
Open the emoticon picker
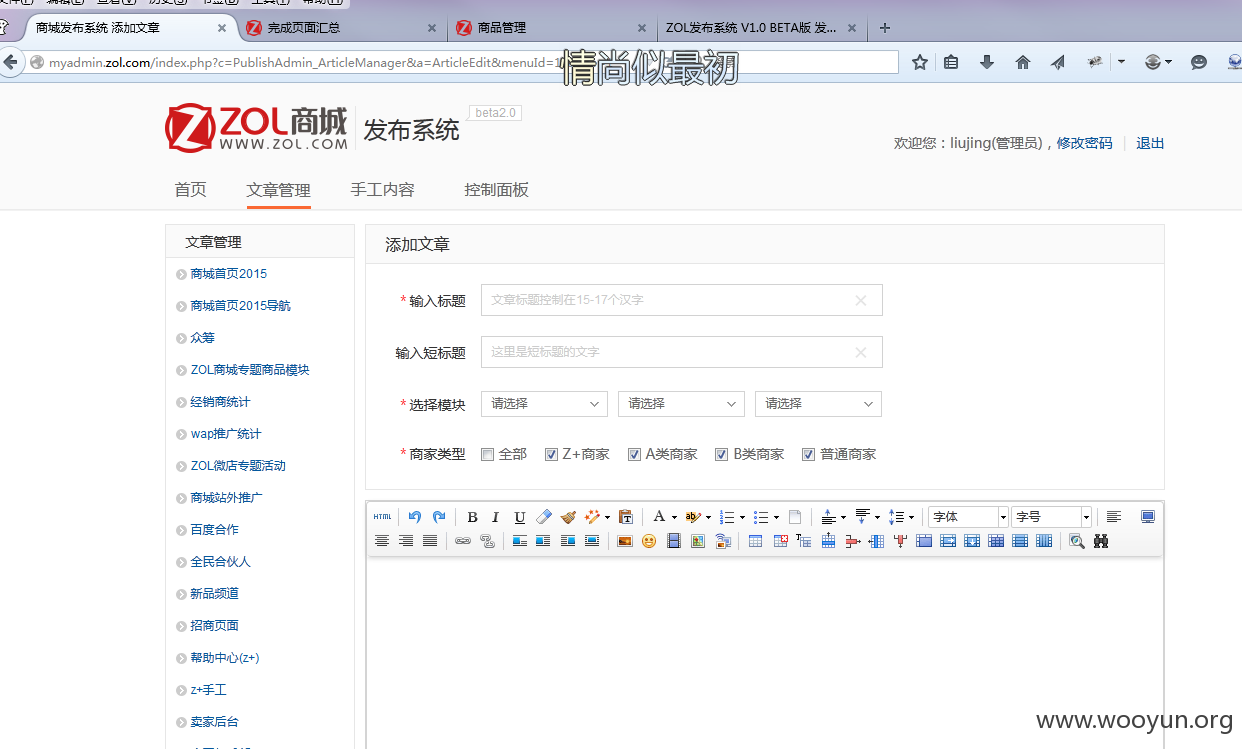649,541
